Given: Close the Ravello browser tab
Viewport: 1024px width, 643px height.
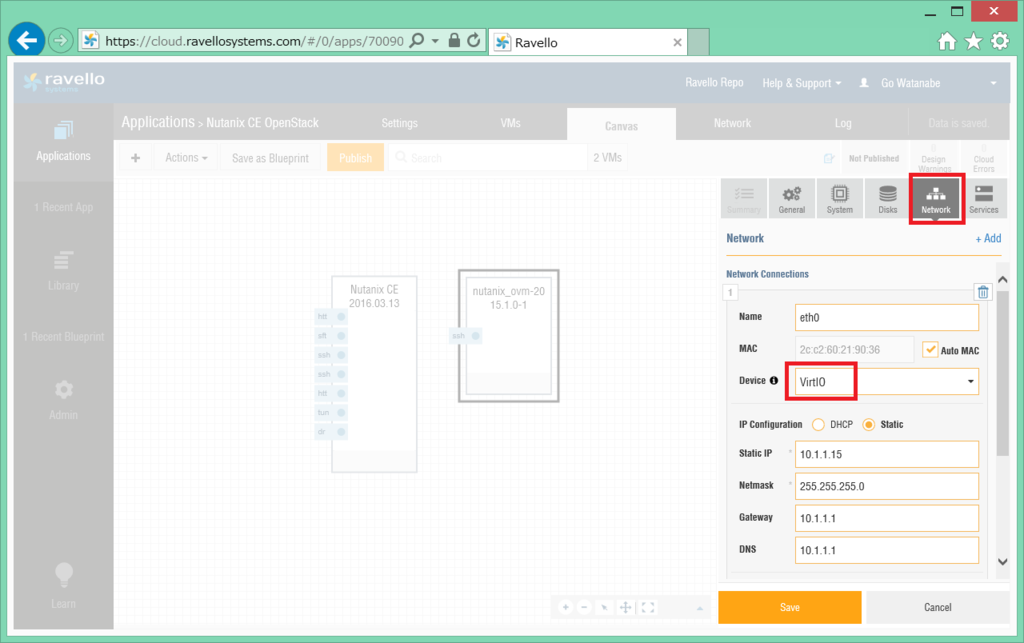Looking at the screenshot, I should (677, 42).
